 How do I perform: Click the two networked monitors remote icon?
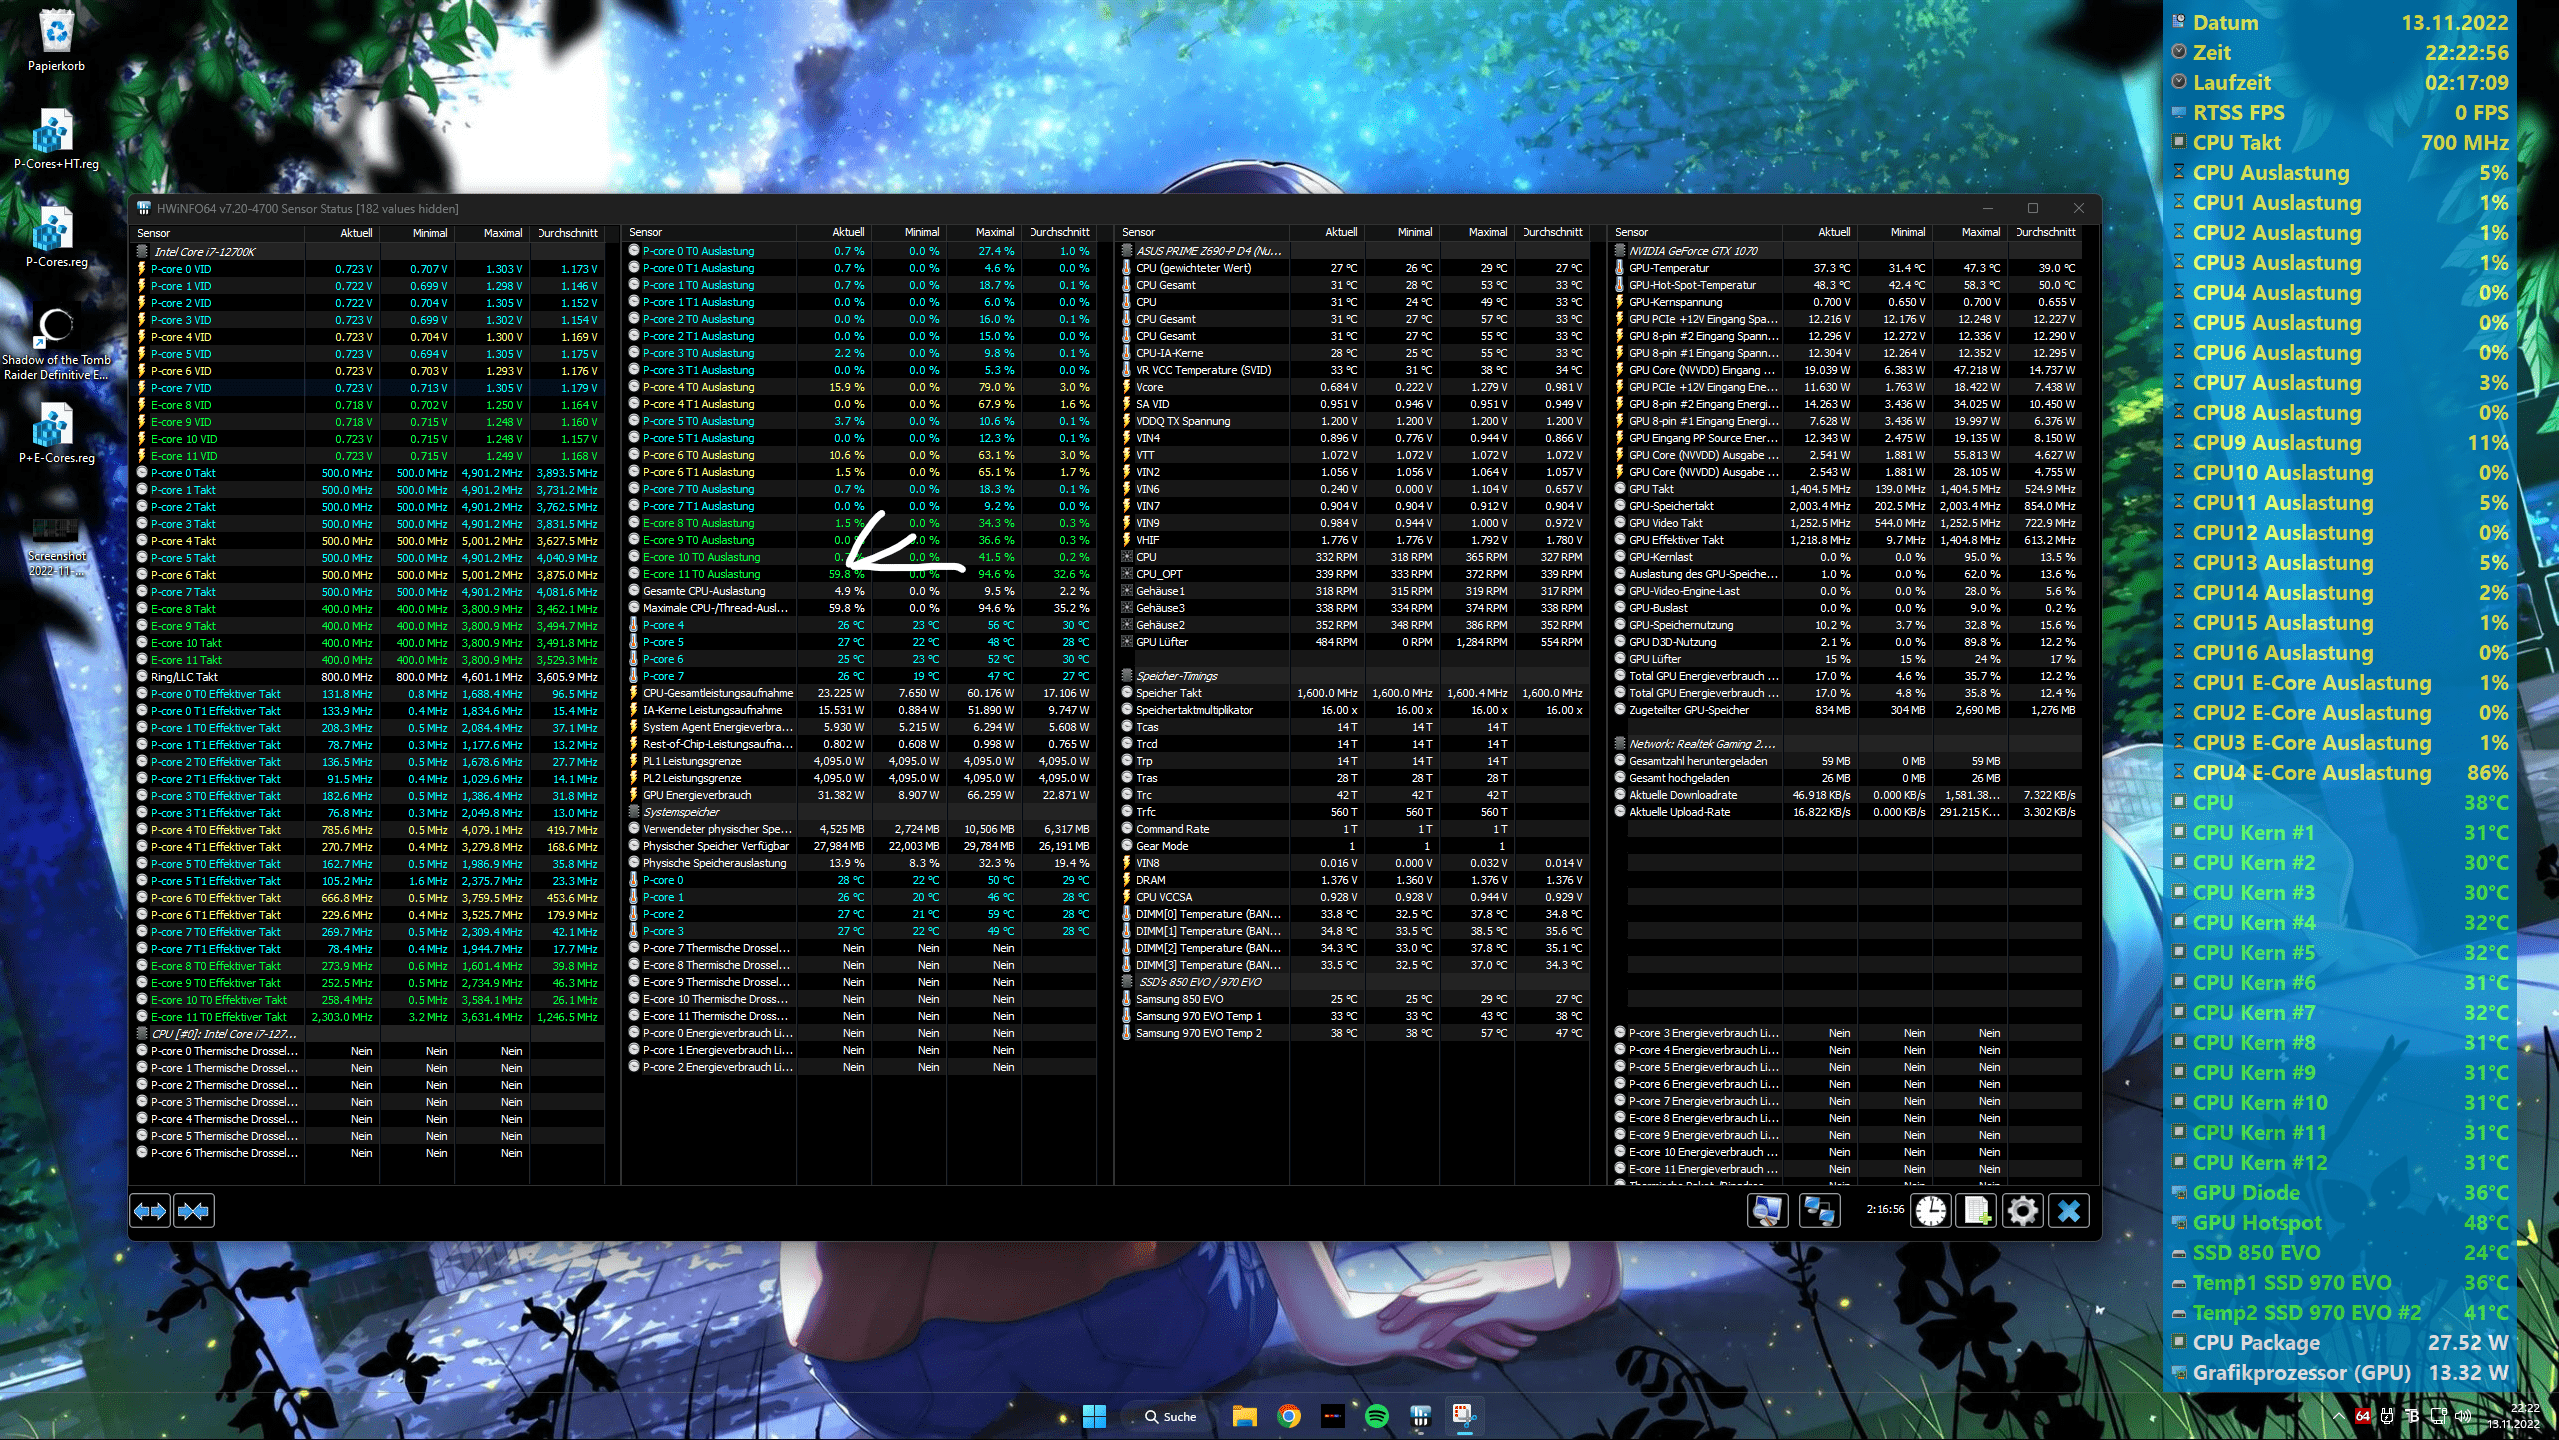pyautogui.click(x=1819, y=1211)
